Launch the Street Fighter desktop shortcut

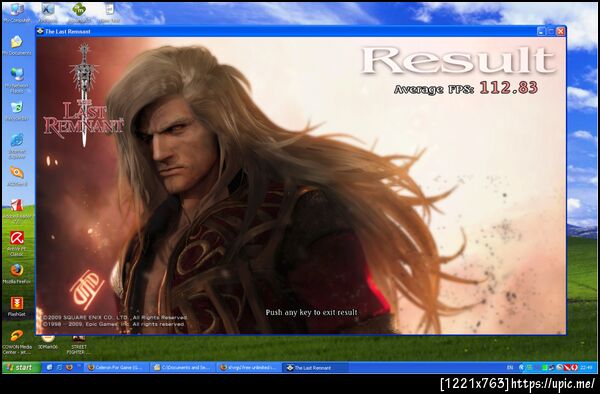coord(78,344)
